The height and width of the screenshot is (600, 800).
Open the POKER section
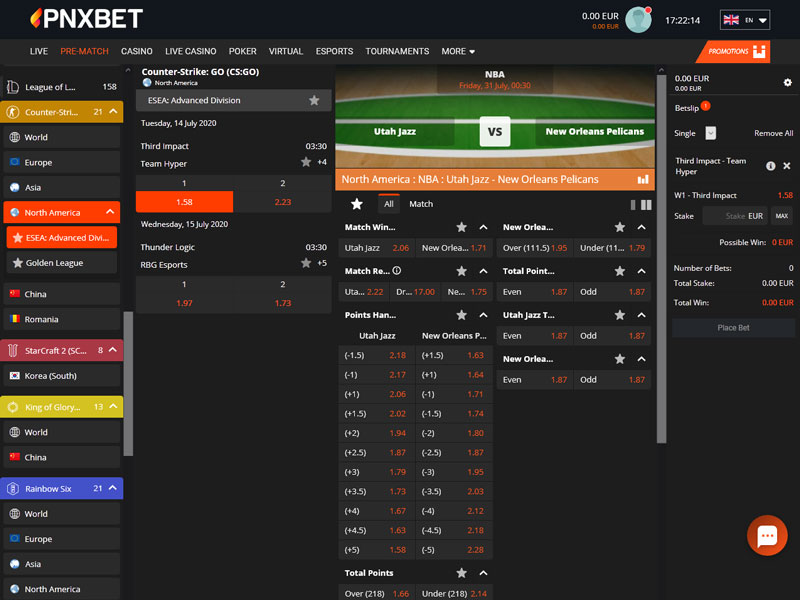[x=243, y=52]
